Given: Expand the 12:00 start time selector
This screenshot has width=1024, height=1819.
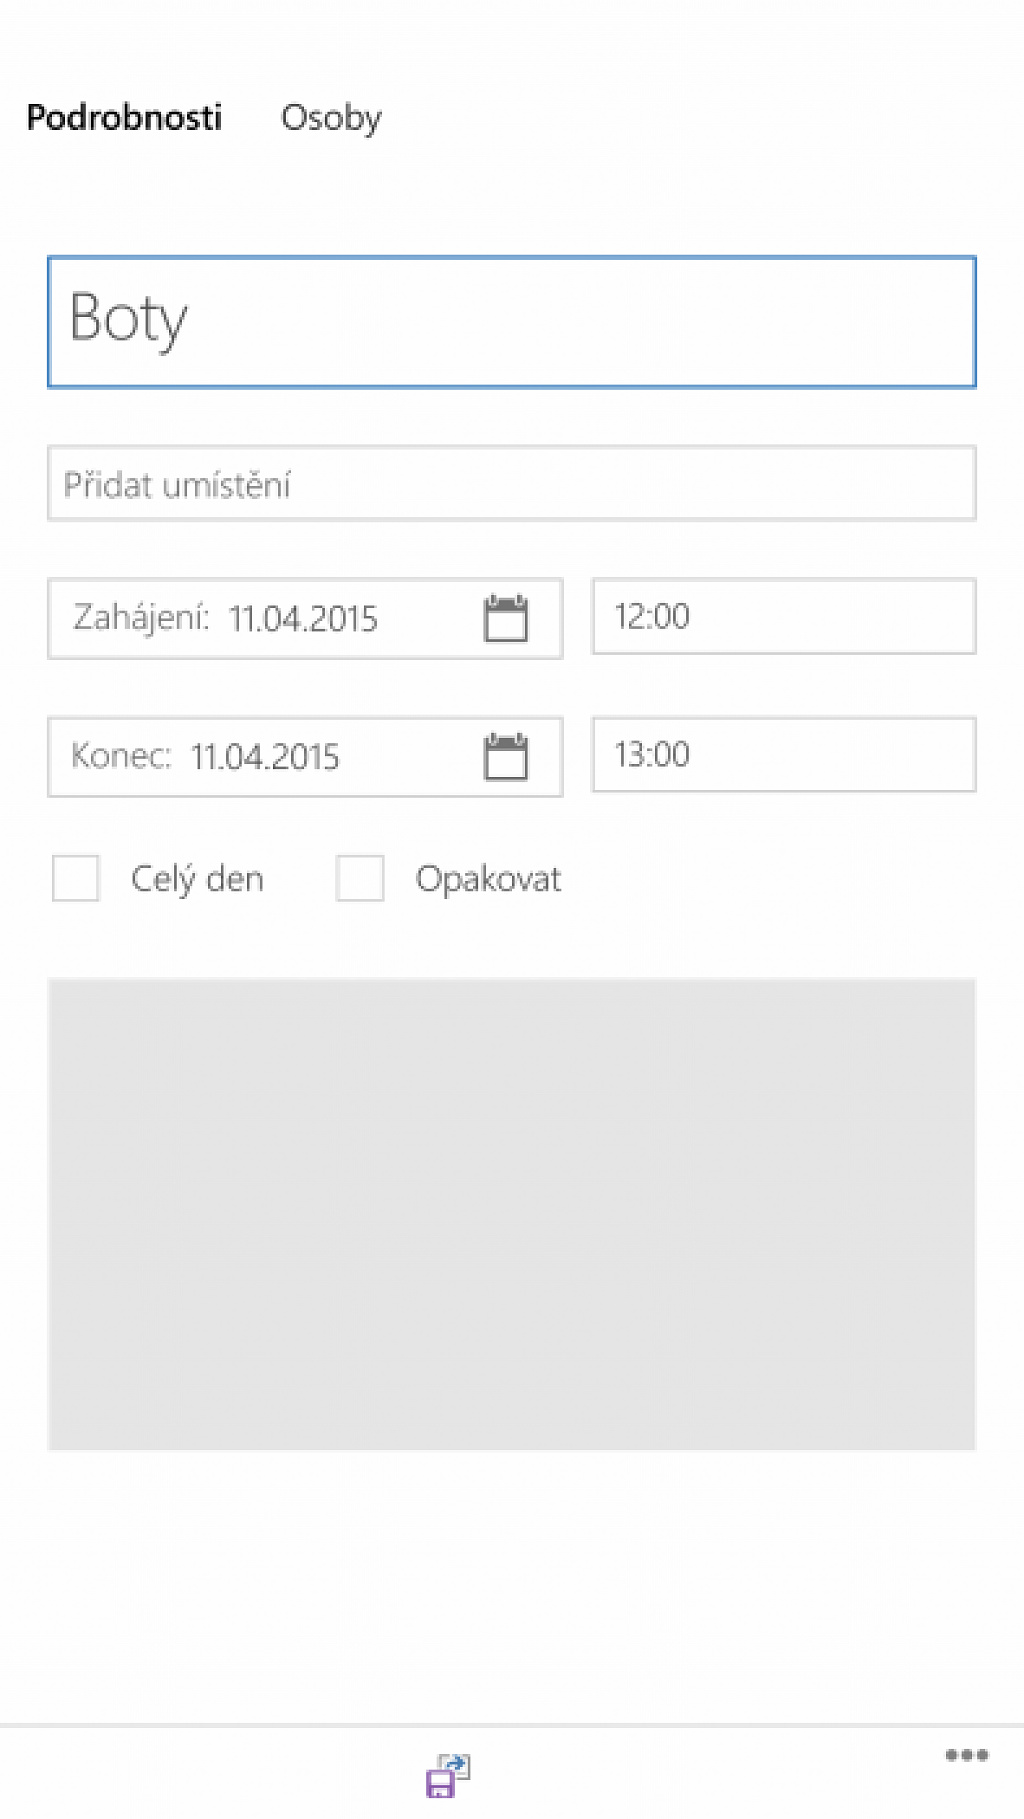Looking at the screenshot, I should (784, 616).
